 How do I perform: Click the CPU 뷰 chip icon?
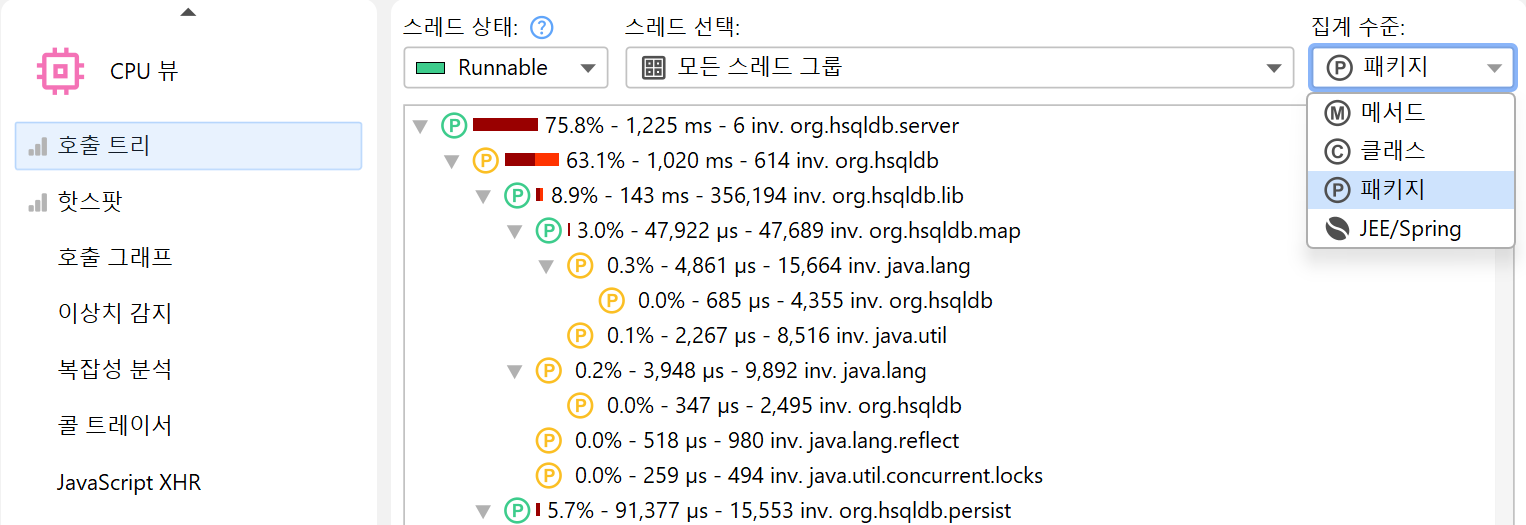click(x=58, y=71)
